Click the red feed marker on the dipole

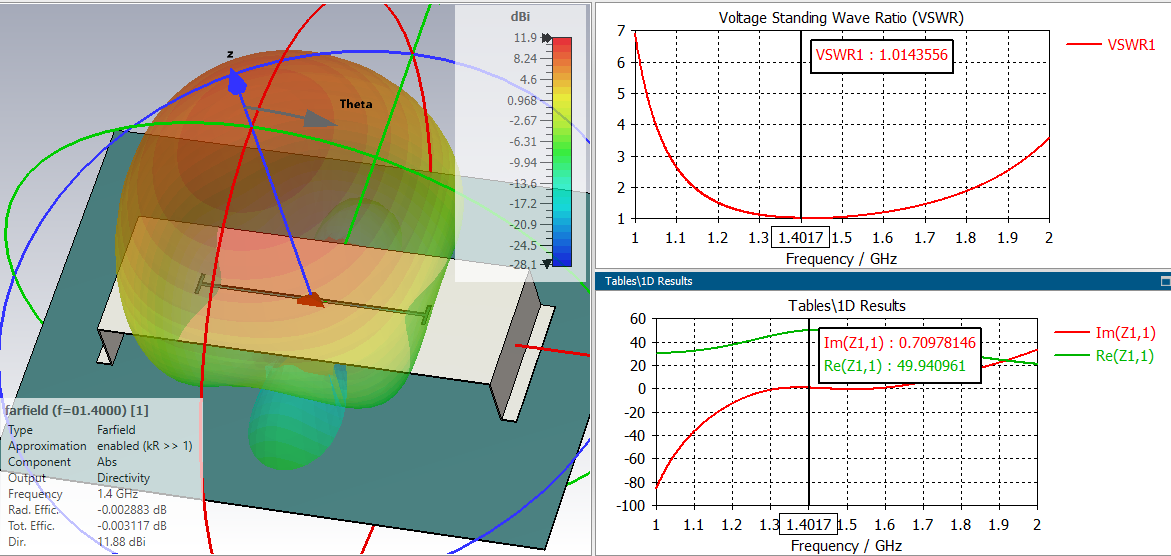point(311,300)
